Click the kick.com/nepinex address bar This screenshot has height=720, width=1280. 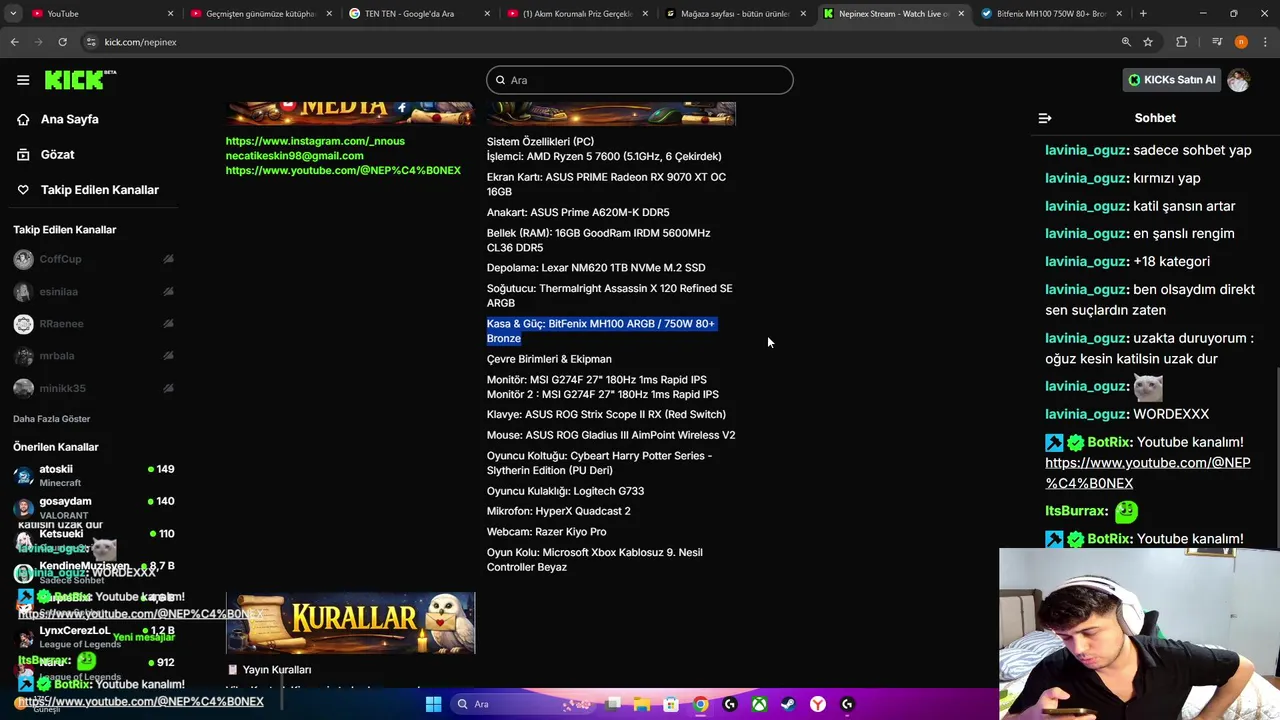click(x=600, y=42)
